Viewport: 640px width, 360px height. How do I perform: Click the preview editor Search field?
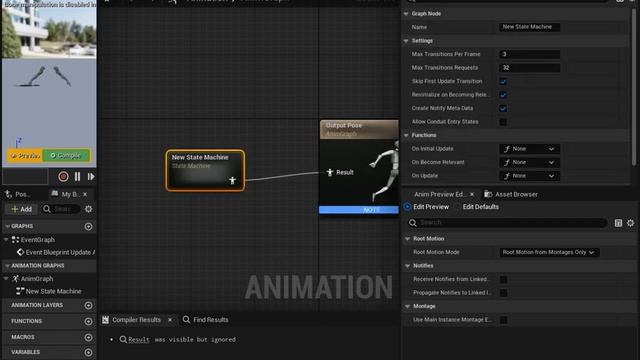(x=507, y=223)
